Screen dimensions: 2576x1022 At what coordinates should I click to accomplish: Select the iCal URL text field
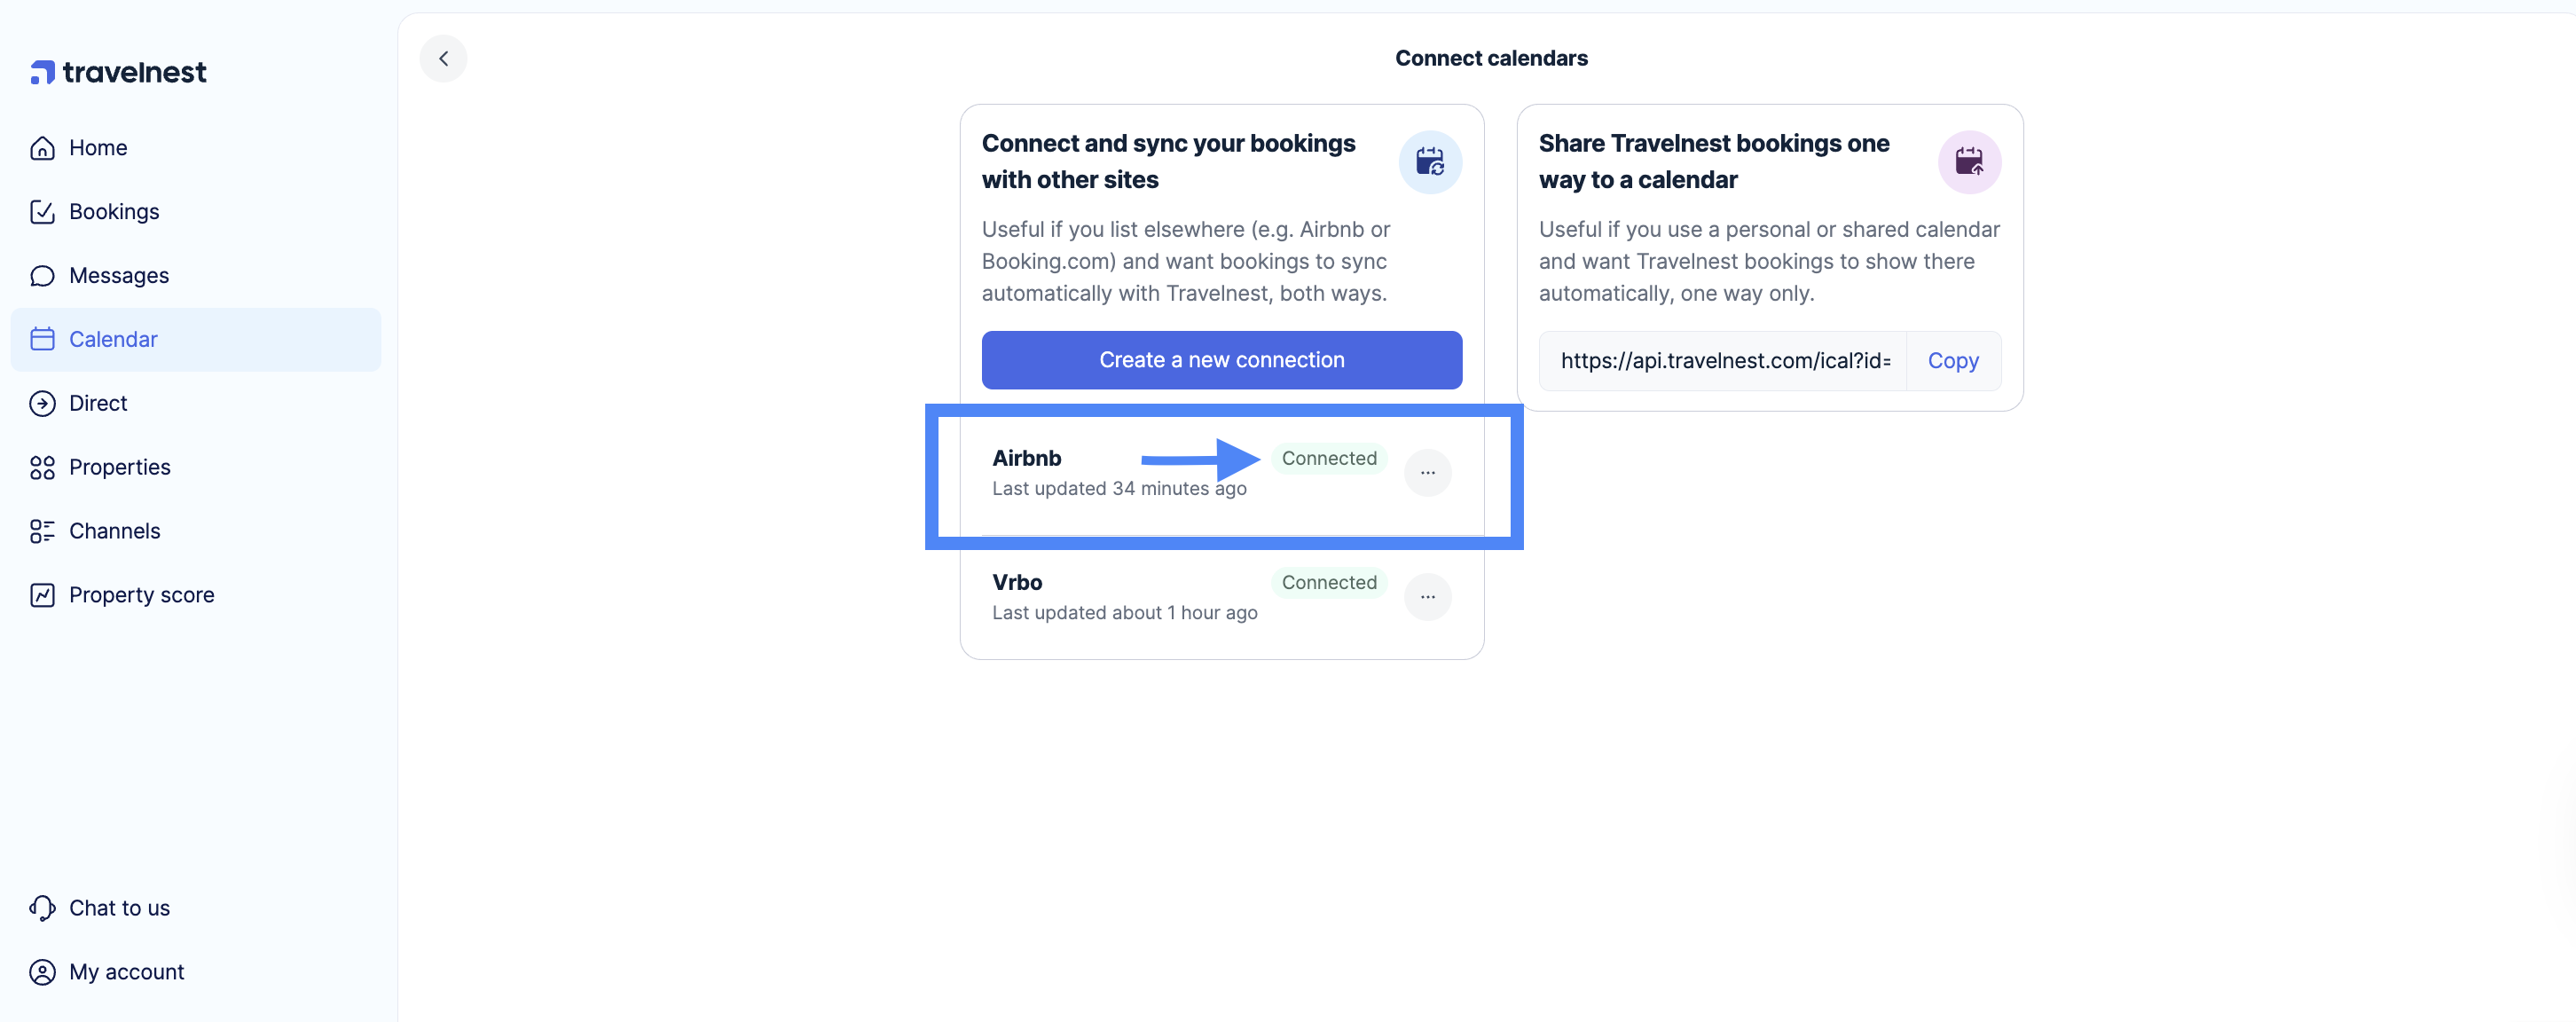(1724, 360)
